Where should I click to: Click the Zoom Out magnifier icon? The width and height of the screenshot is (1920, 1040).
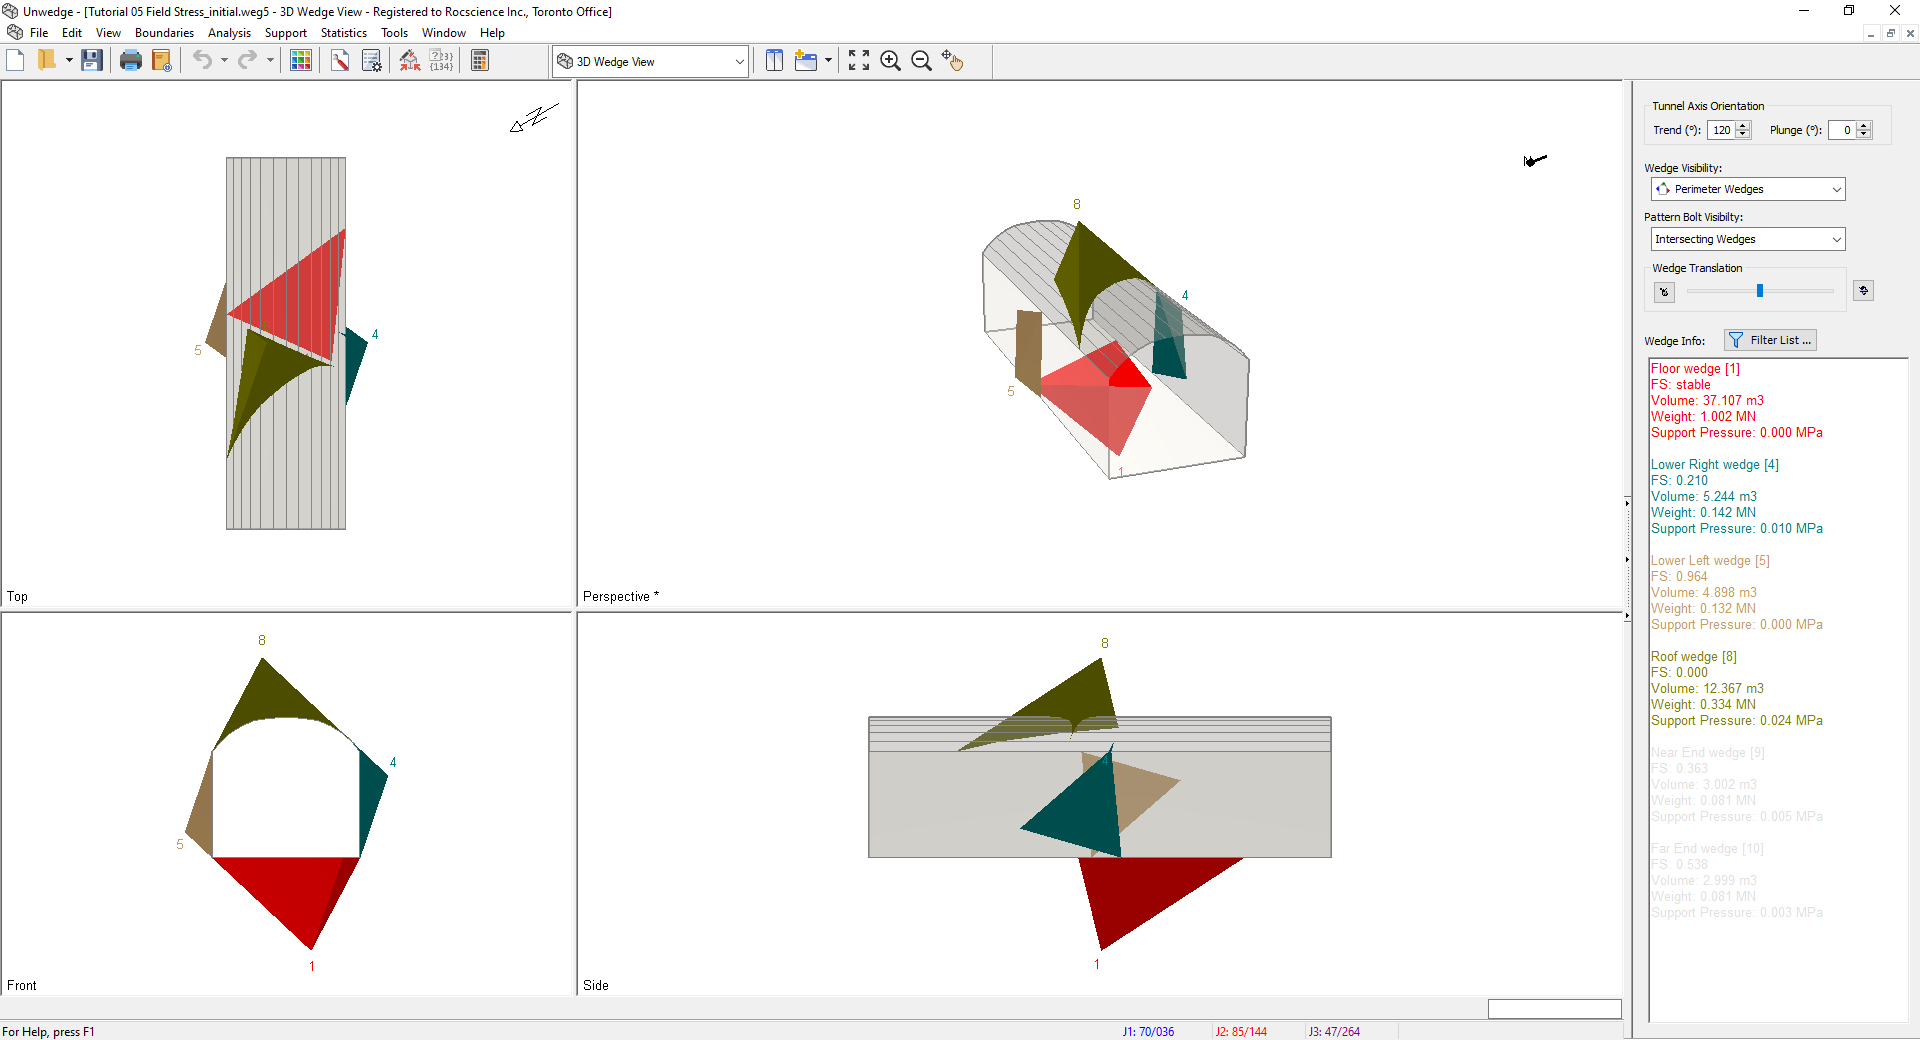click(x=921, y=61)
